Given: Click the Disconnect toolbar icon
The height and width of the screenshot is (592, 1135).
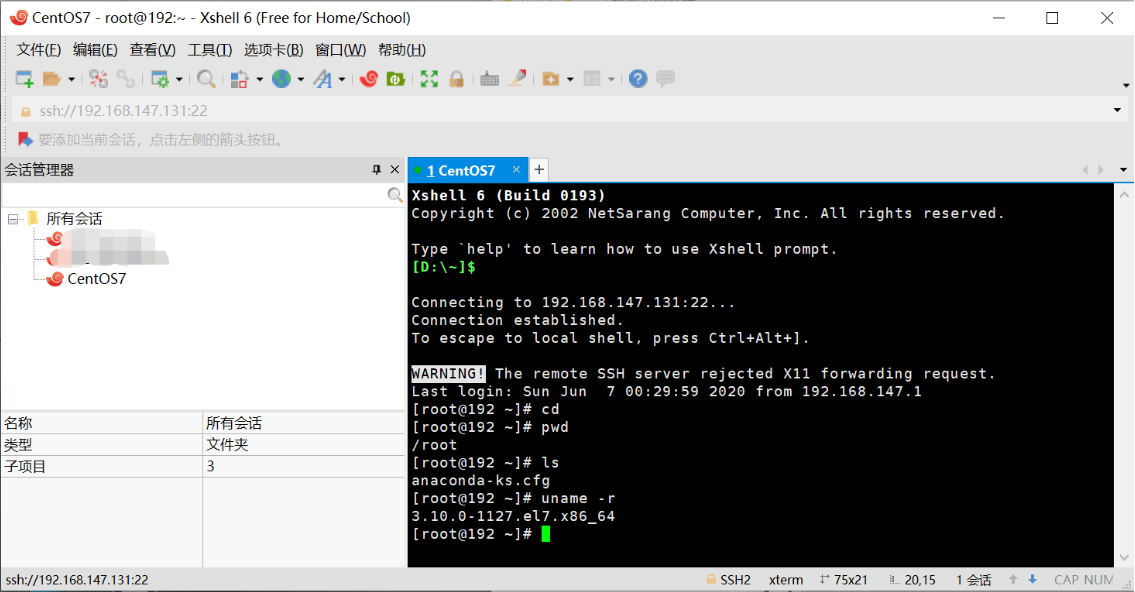Looking at the screenshot, I should point(98,79).
